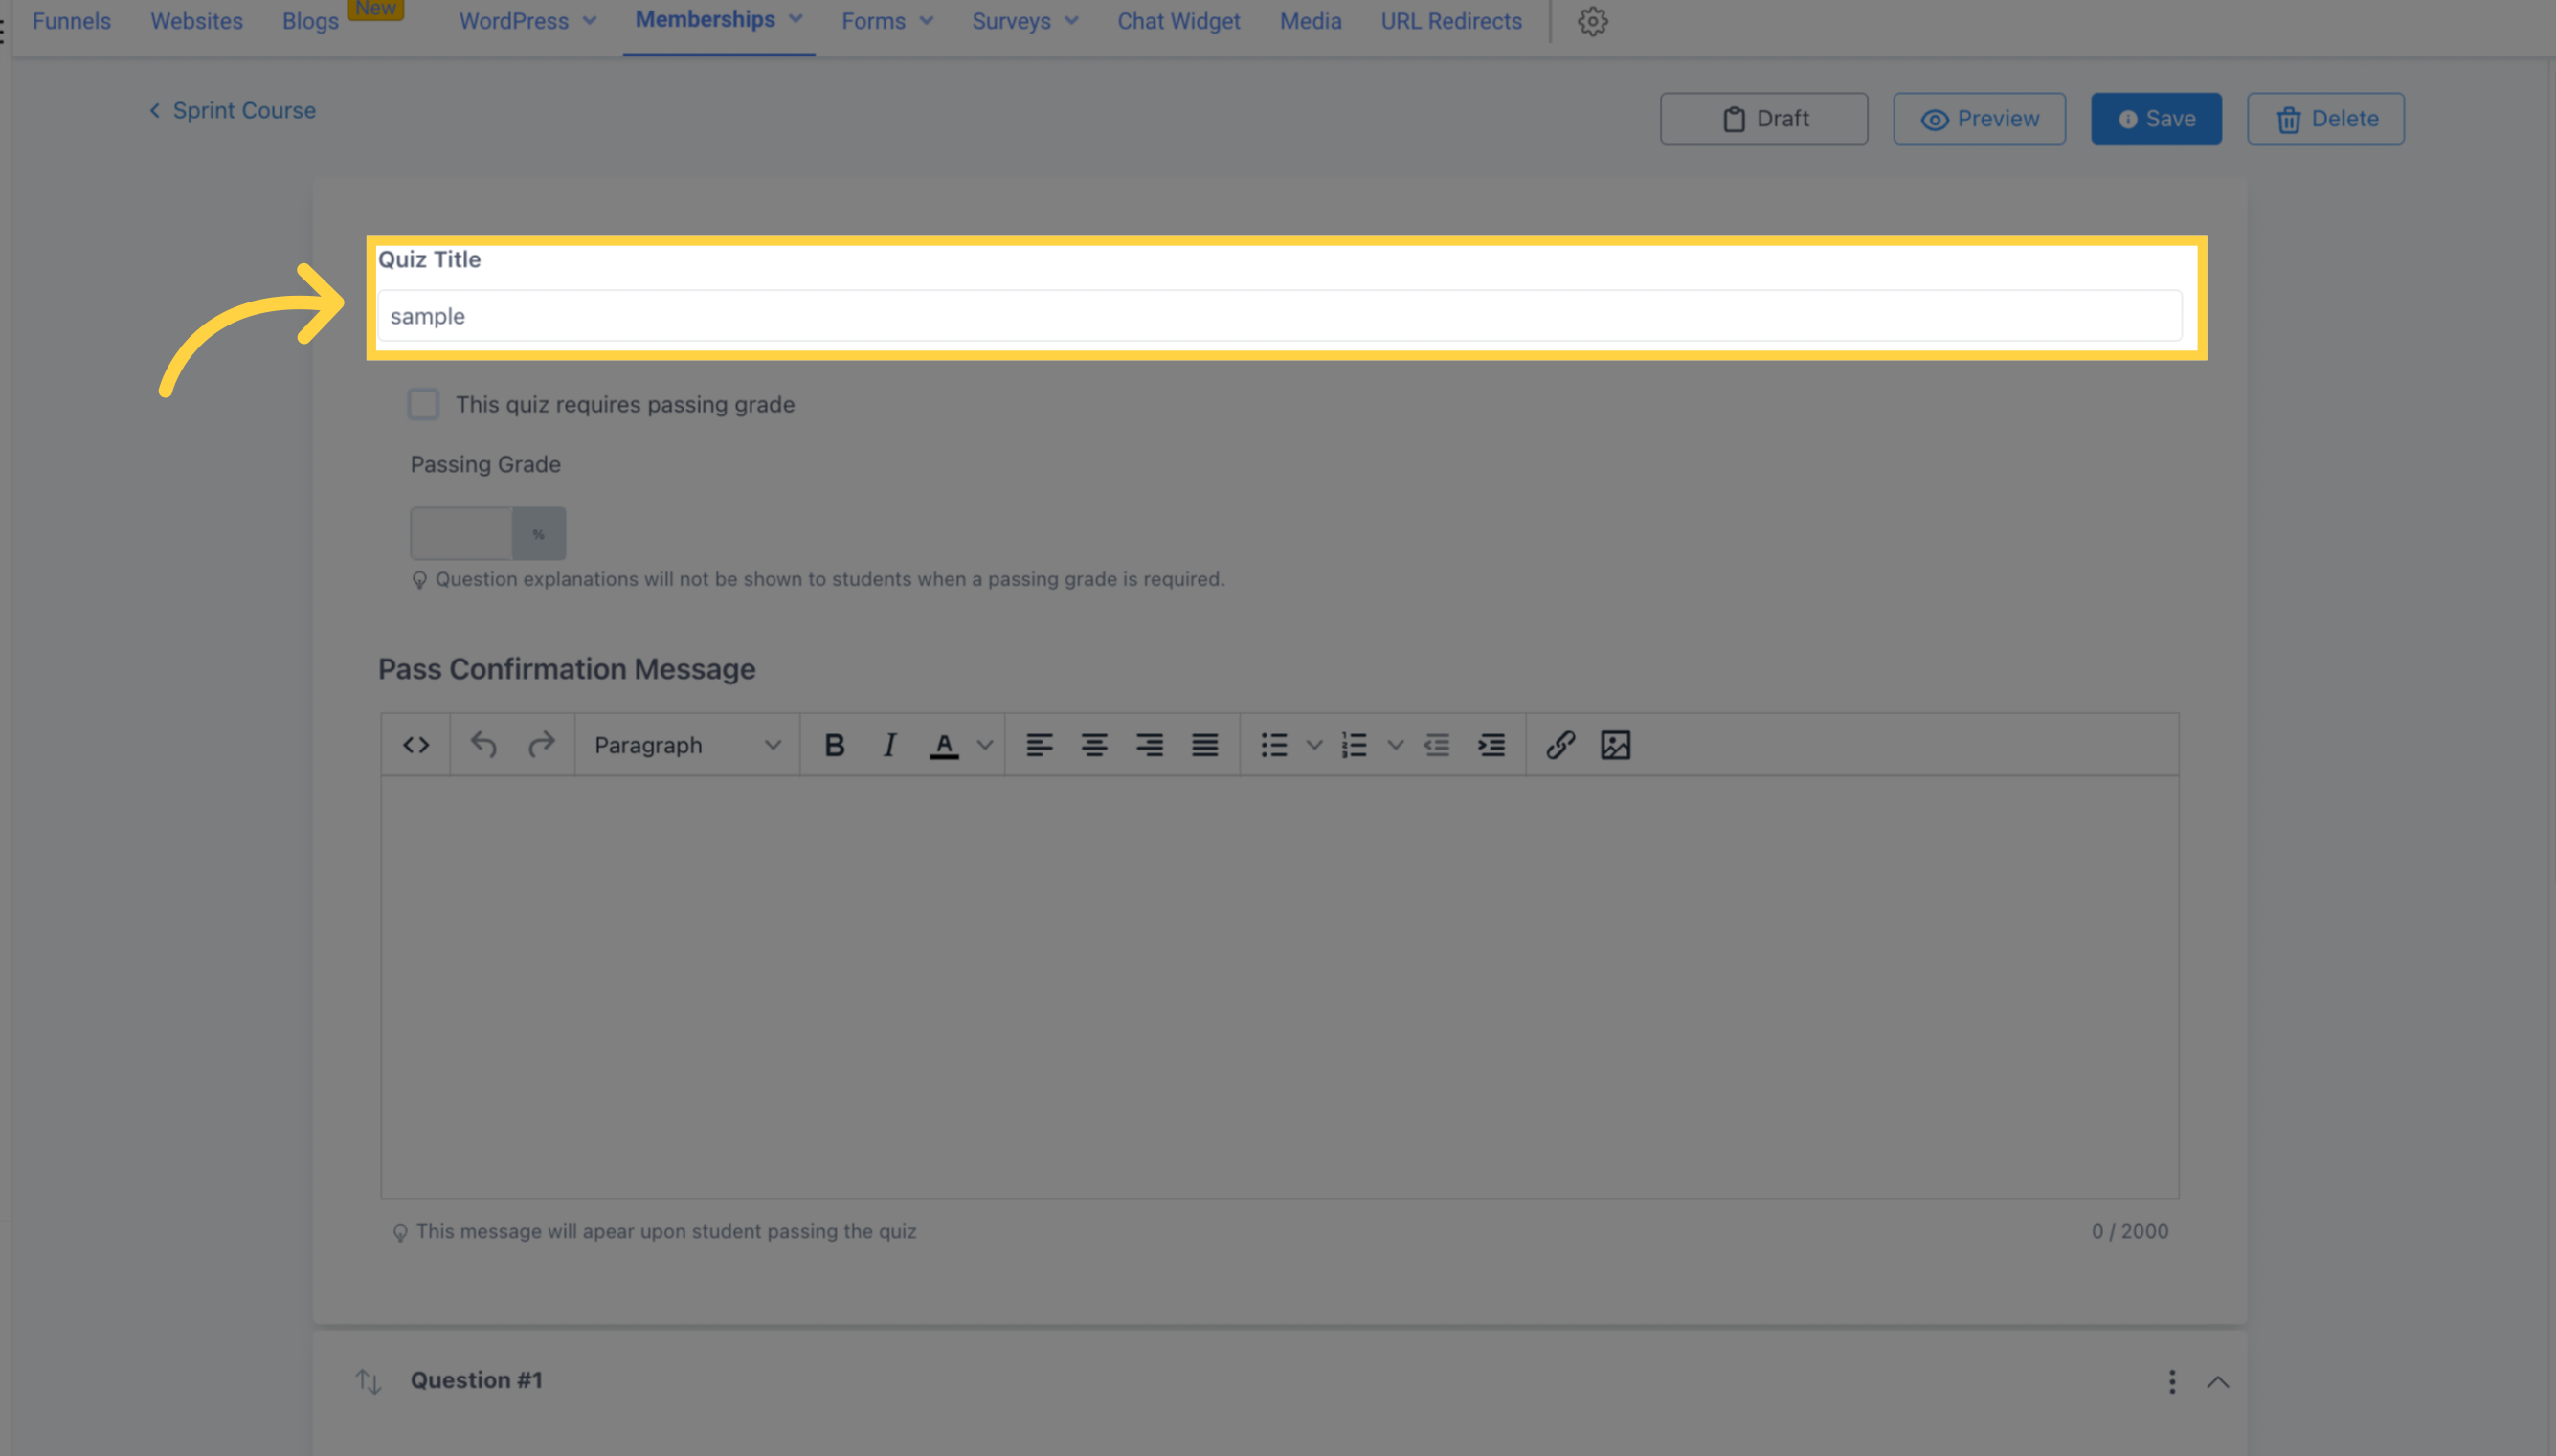Image resolution: width=2556 pixels, height=1456 pixels.
Task: Click the Question #1 heading
Action: (476, 1380)
